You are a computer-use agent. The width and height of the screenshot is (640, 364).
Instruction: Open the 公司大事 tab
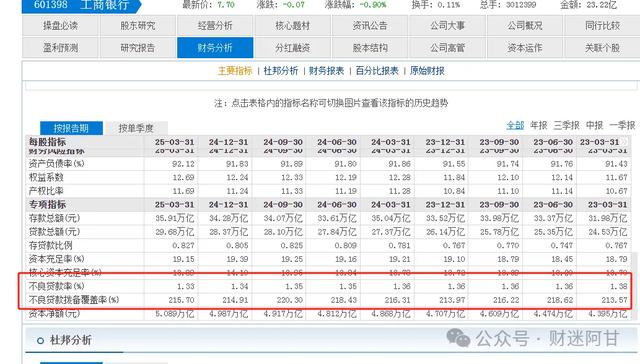(x=447, y=26)
